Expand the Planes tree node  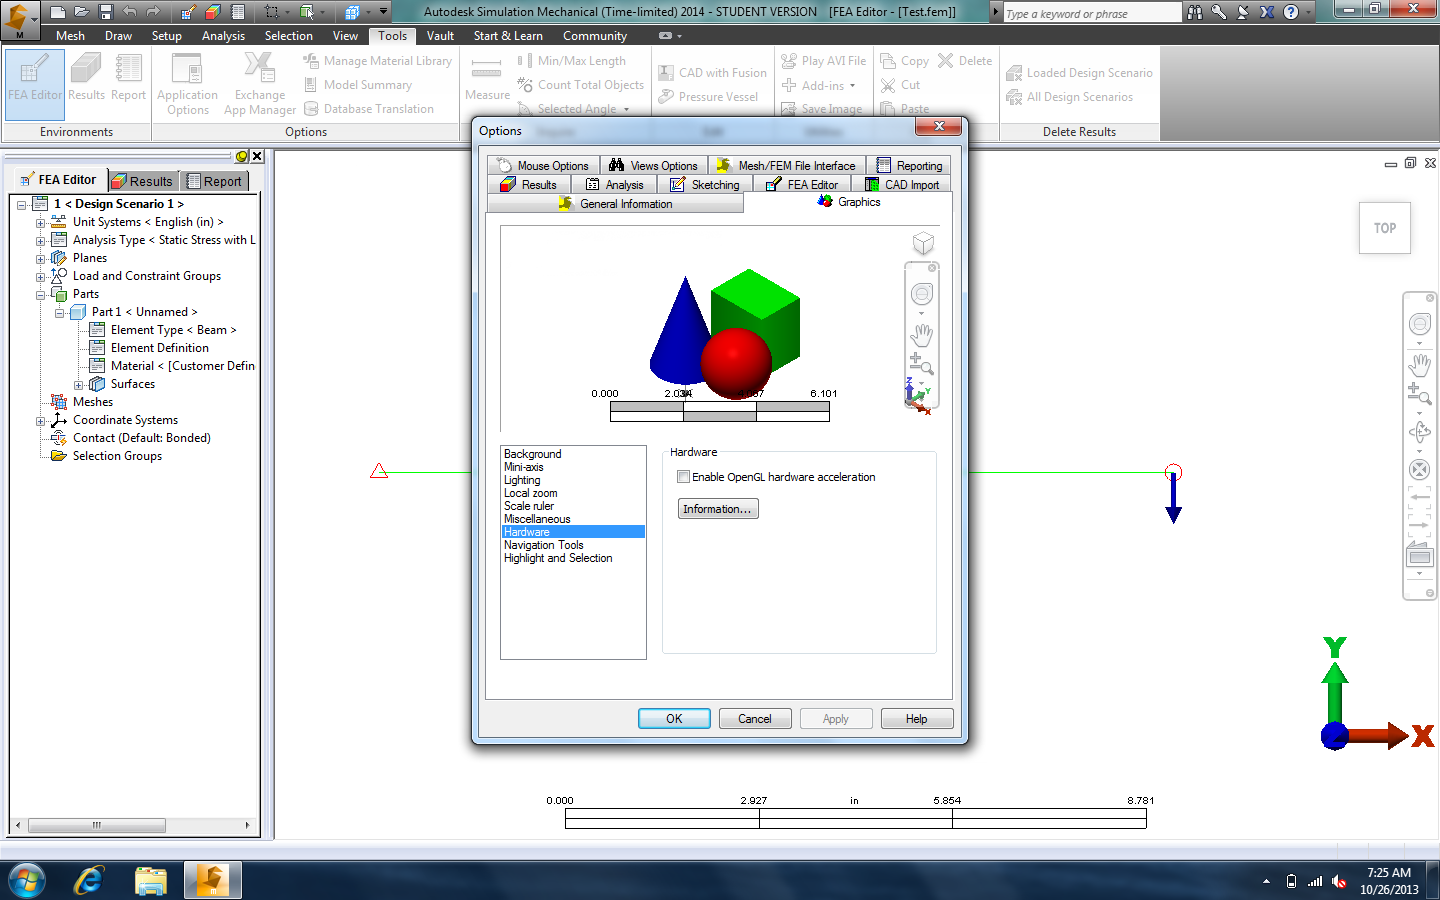point(40,258)
